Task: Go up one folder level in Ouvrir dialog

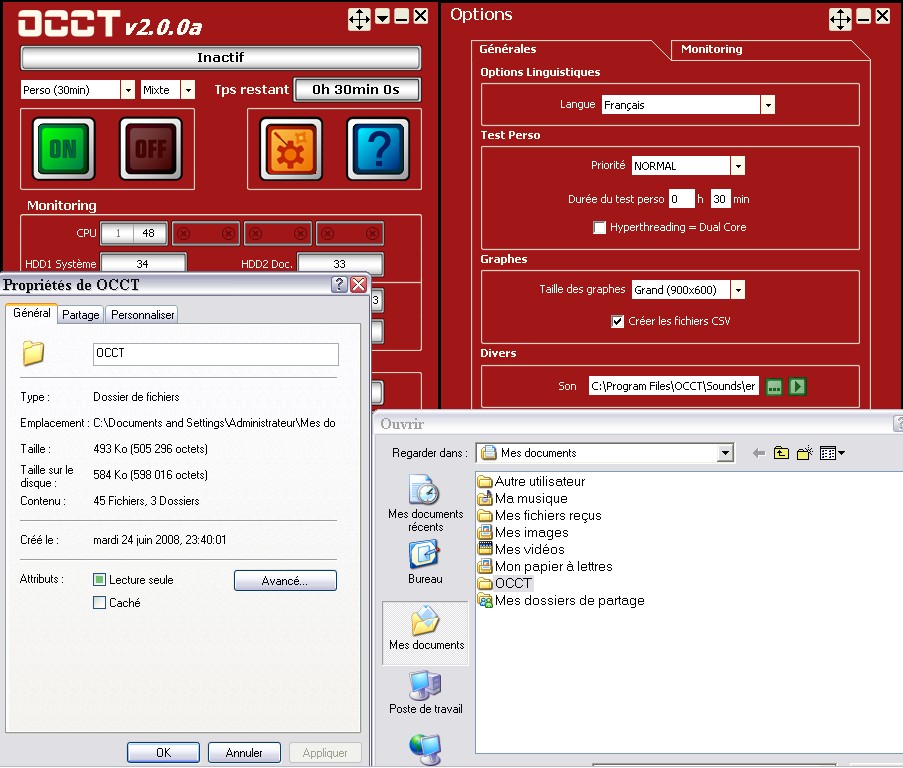Action: [x=781, y=453]
